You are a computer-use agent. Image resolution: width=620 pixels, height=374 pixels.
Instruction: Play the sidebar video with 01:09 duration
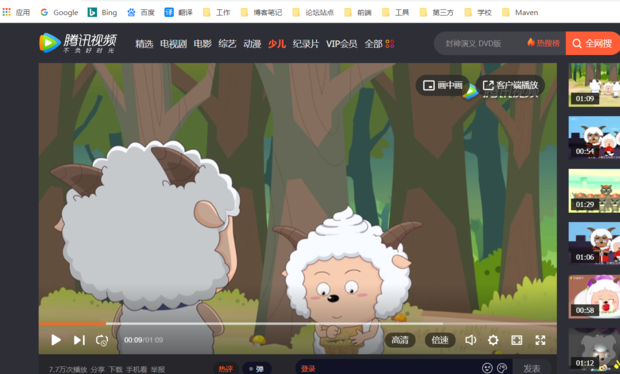[594, 85]
